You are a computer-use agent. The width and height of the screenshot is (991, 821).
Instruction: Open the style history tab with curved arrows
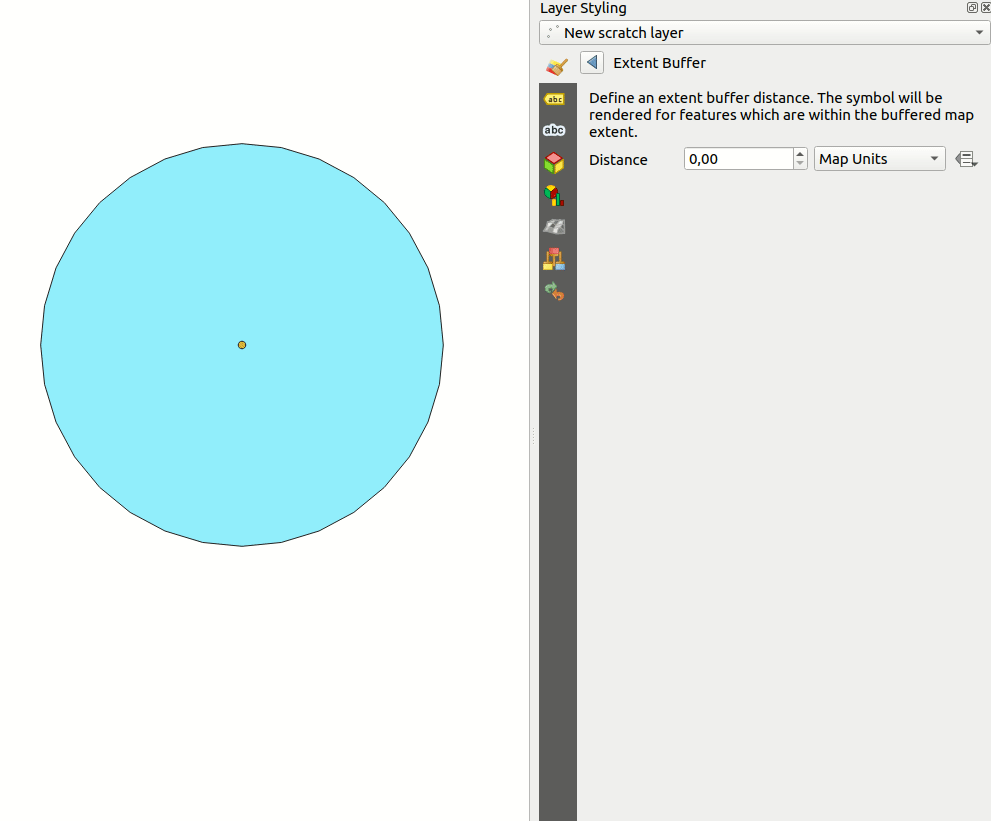click(555, 291)
